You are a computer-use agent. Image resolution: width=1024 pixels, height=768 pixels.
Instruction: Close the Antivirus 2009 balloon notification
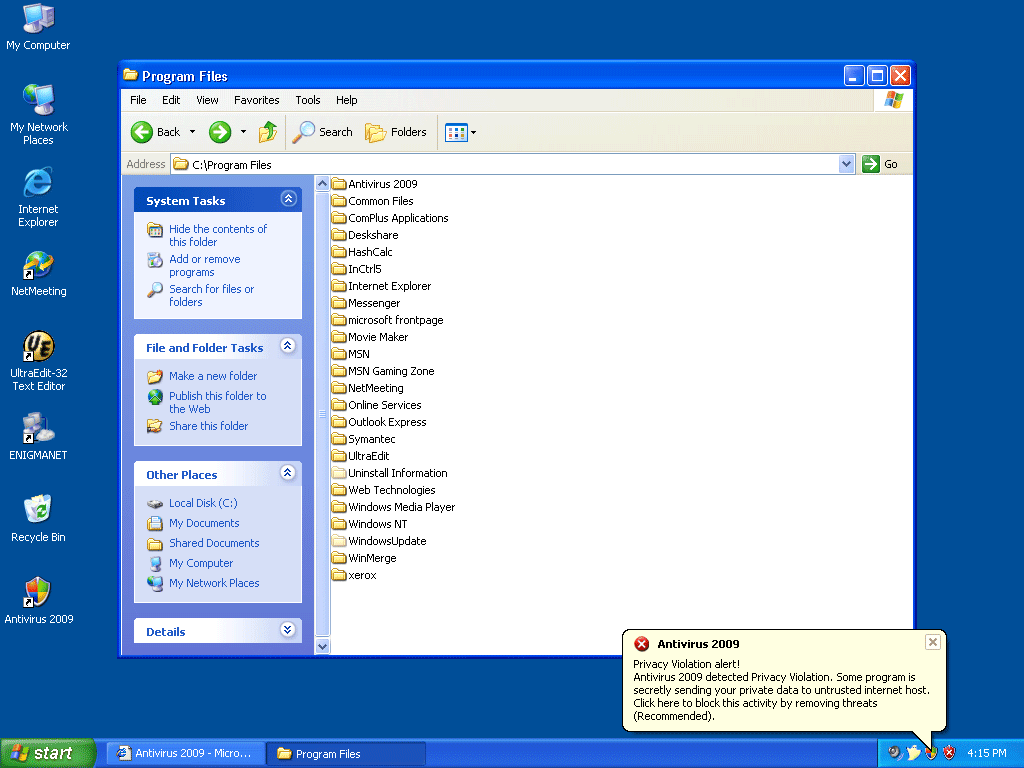932,642
